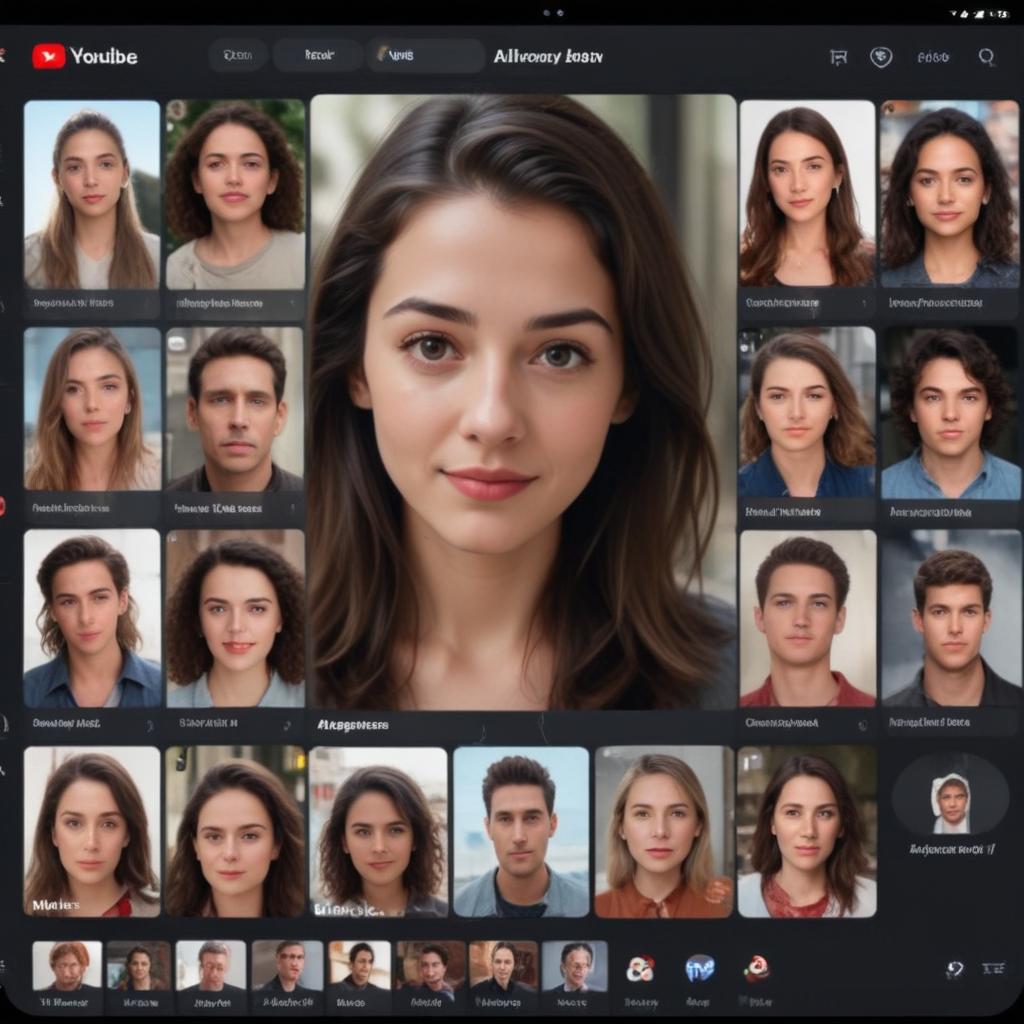Click the red icon on the left sidebar

click(2, 506)
